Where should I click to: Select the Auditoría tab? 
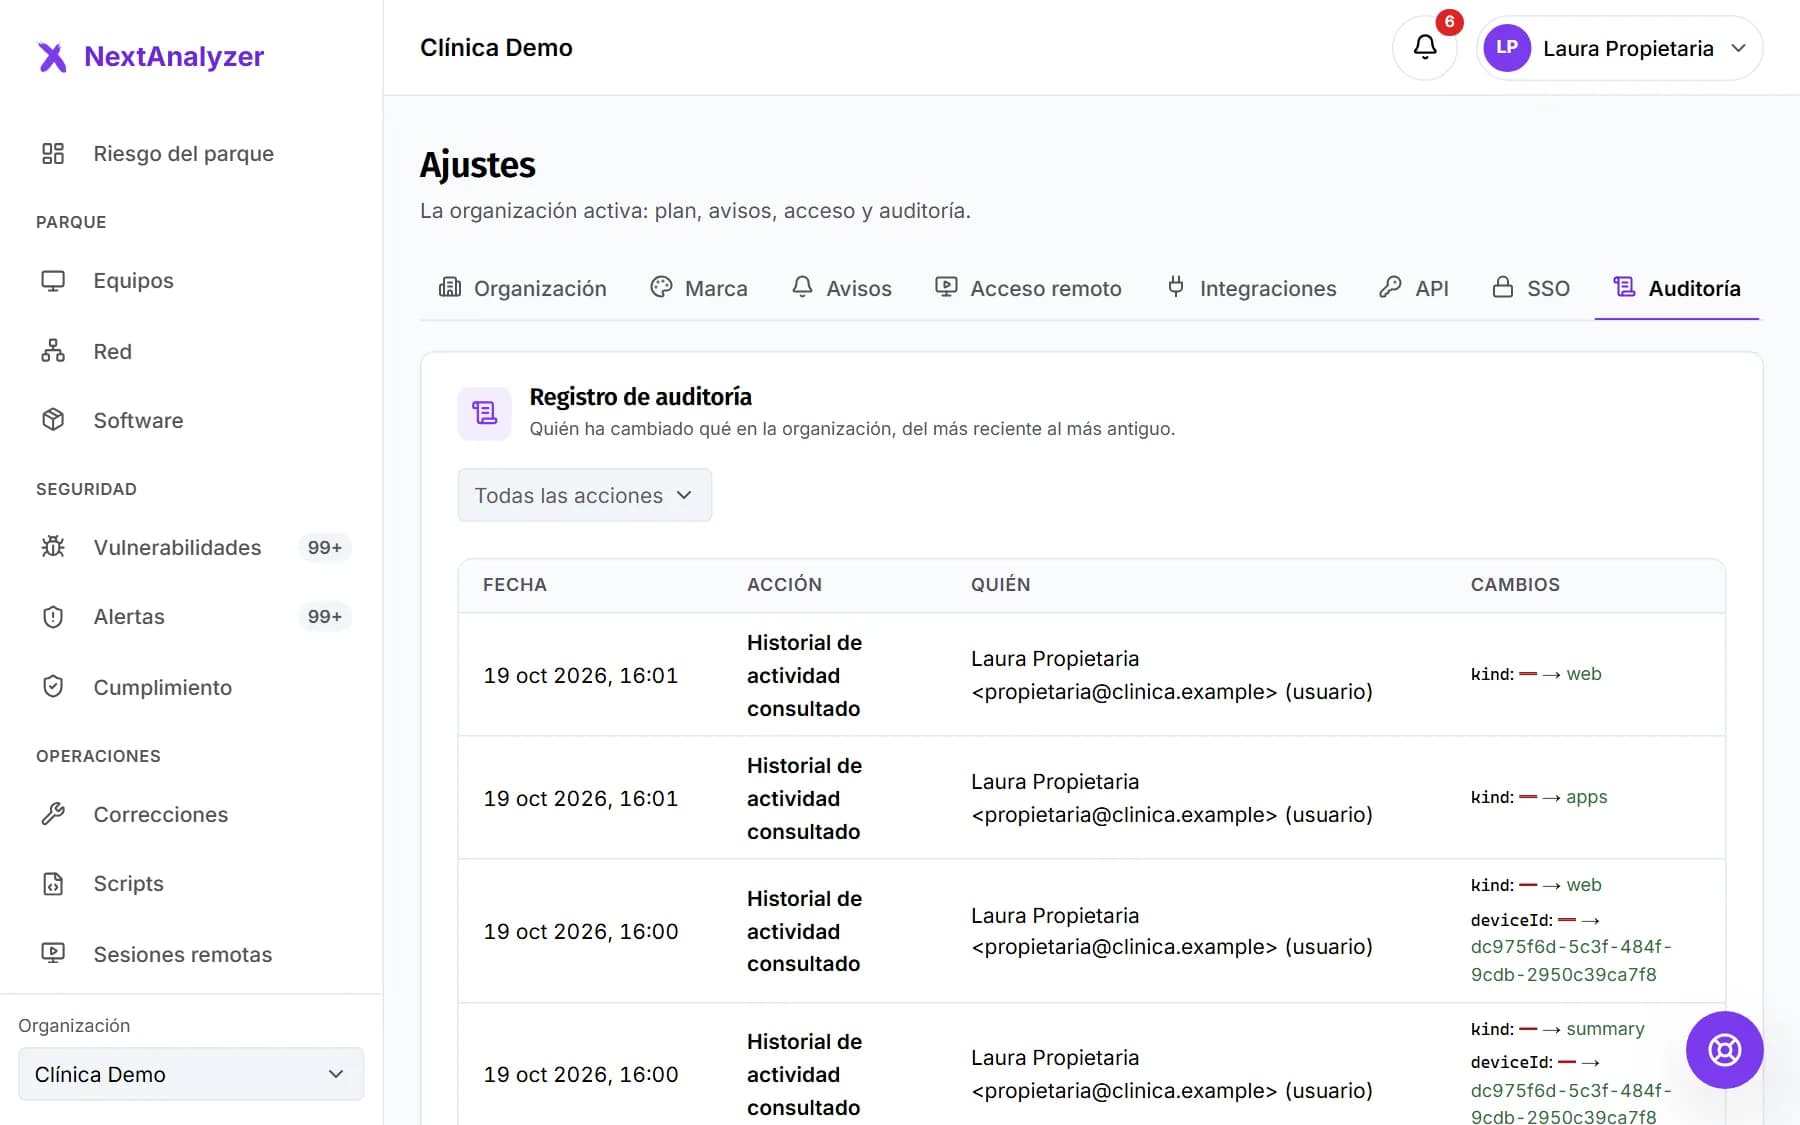(x=1677, y=288)
